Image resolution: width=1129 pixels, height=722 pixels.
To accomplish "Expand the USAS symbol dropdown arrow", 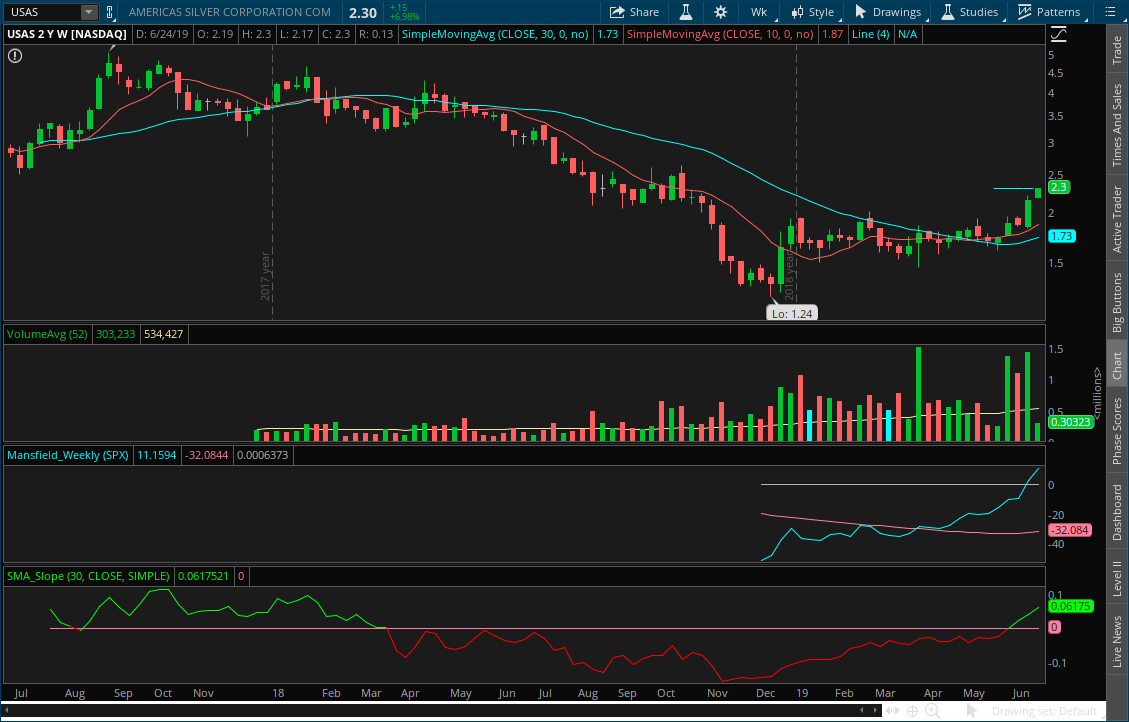I will [x=88, y=12].
